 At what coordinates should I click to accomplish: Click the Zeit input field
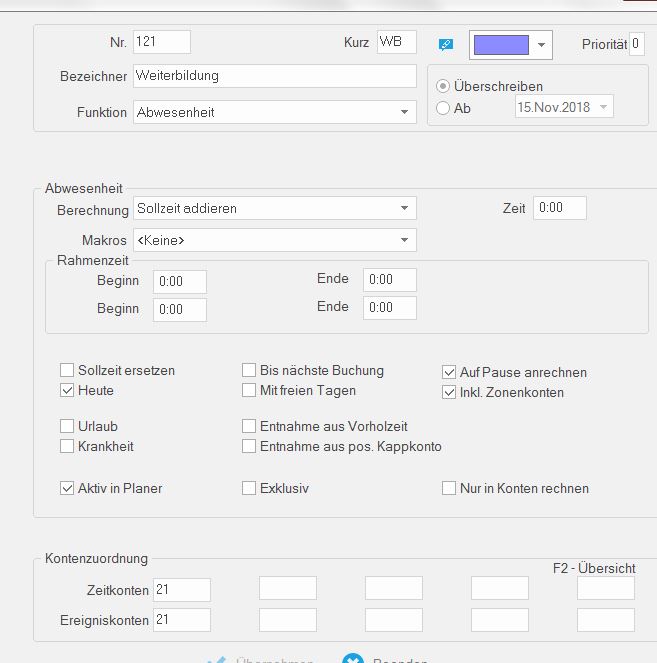pyautogui.click(x=559, y=208)
